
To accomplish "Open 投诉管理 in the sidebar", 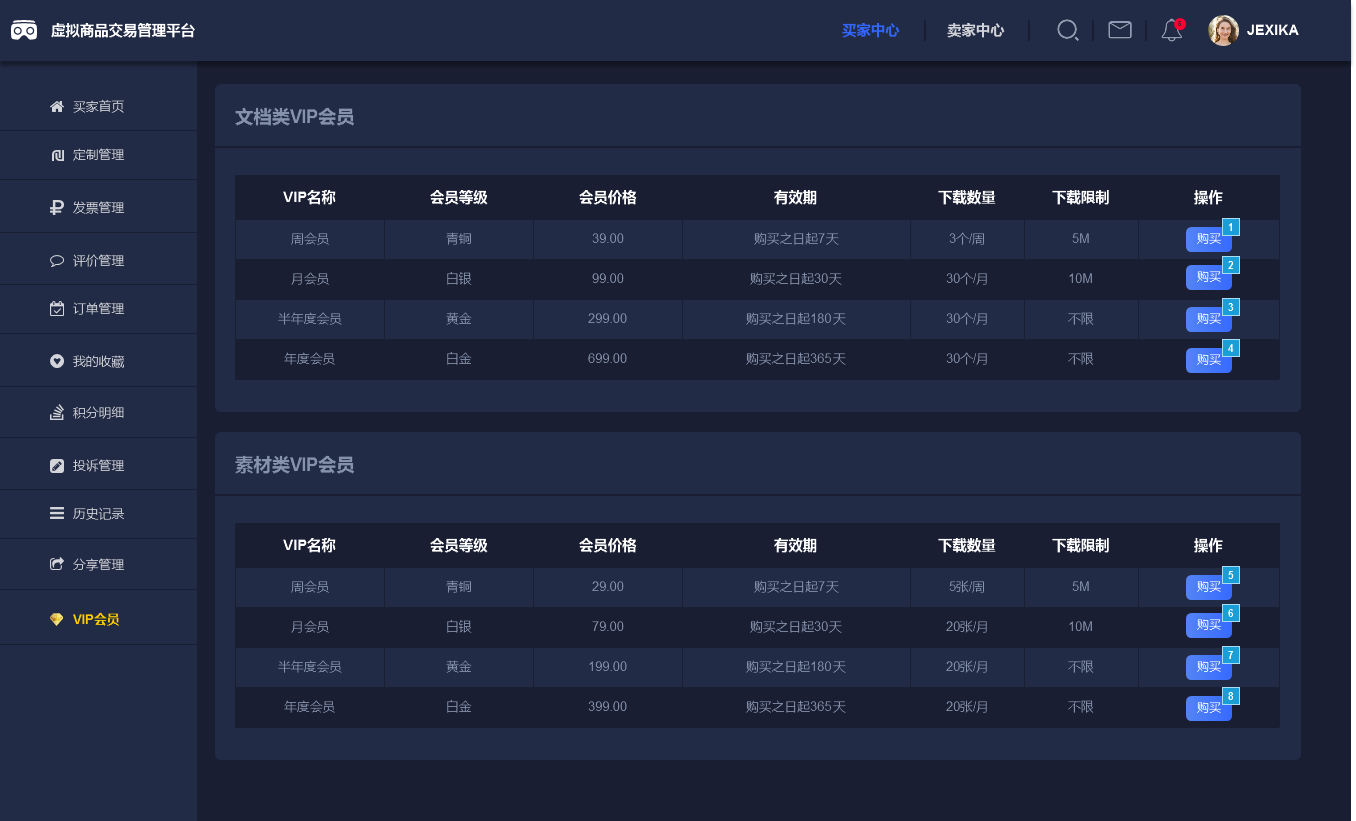I will (x=98, y=465).
